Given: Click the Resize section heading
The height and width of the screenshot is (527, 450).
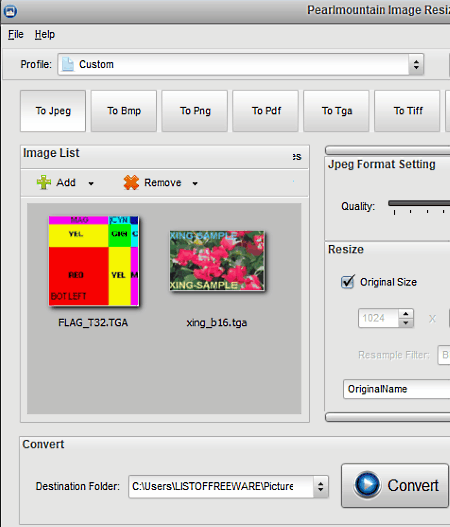Looking at the screenshot, I should (x=346, y=249).
